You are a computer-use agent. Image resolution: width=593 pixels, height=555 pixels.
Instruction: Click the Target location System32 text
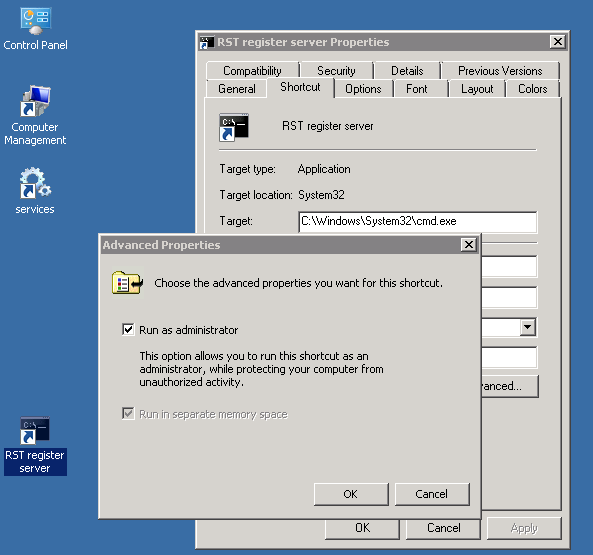[x=321, y=195]
